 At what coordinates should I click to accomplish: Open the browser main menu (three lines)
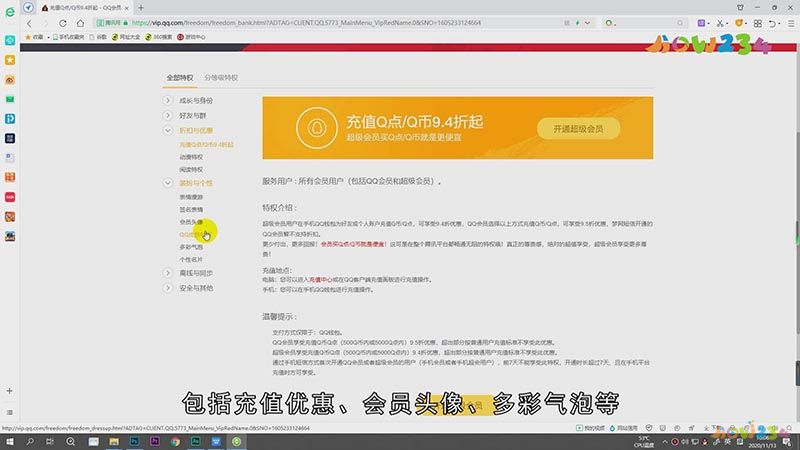point(791,23)
